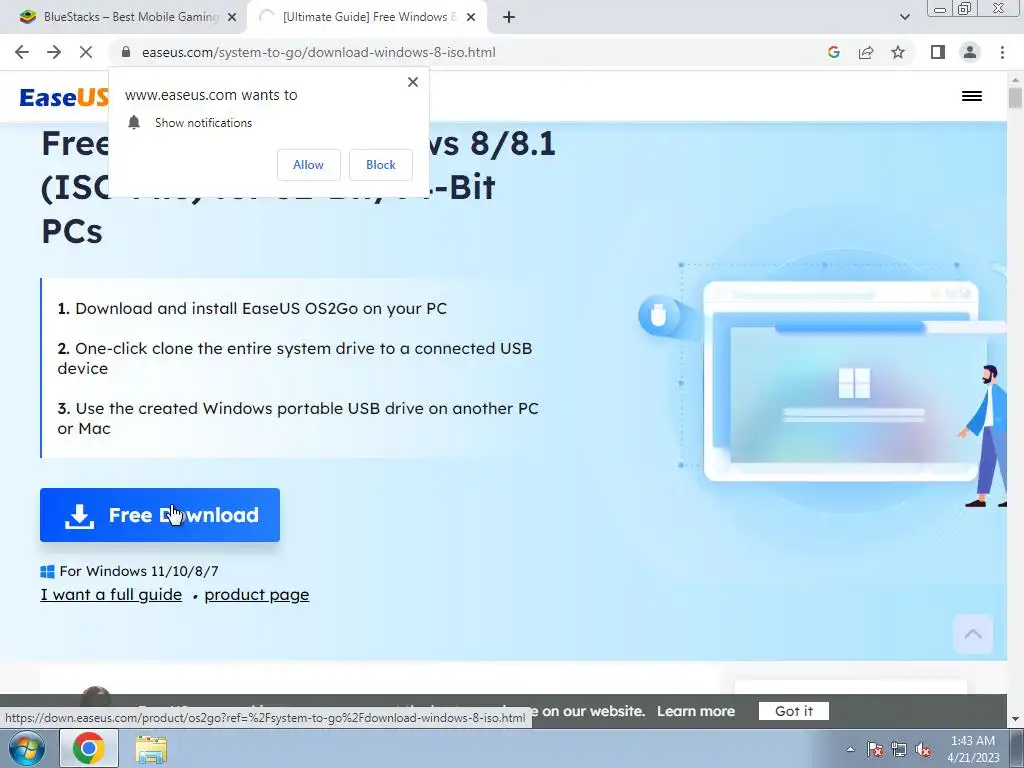
Task: Click step 3 text 'Use the created Windows portable USB'
Action: pyautogui.click(x=298, y=418)
